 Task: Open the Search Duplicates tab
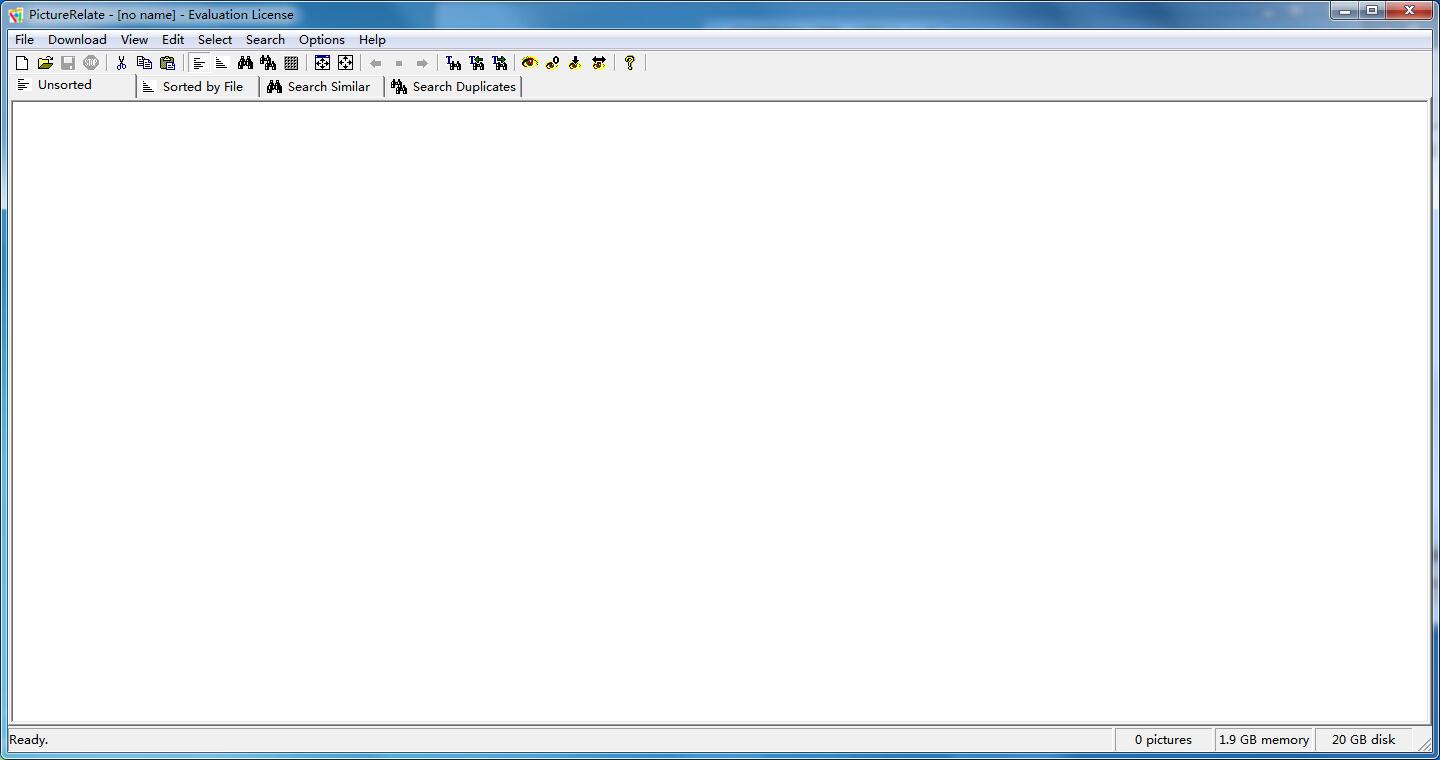tap(454, 87)
